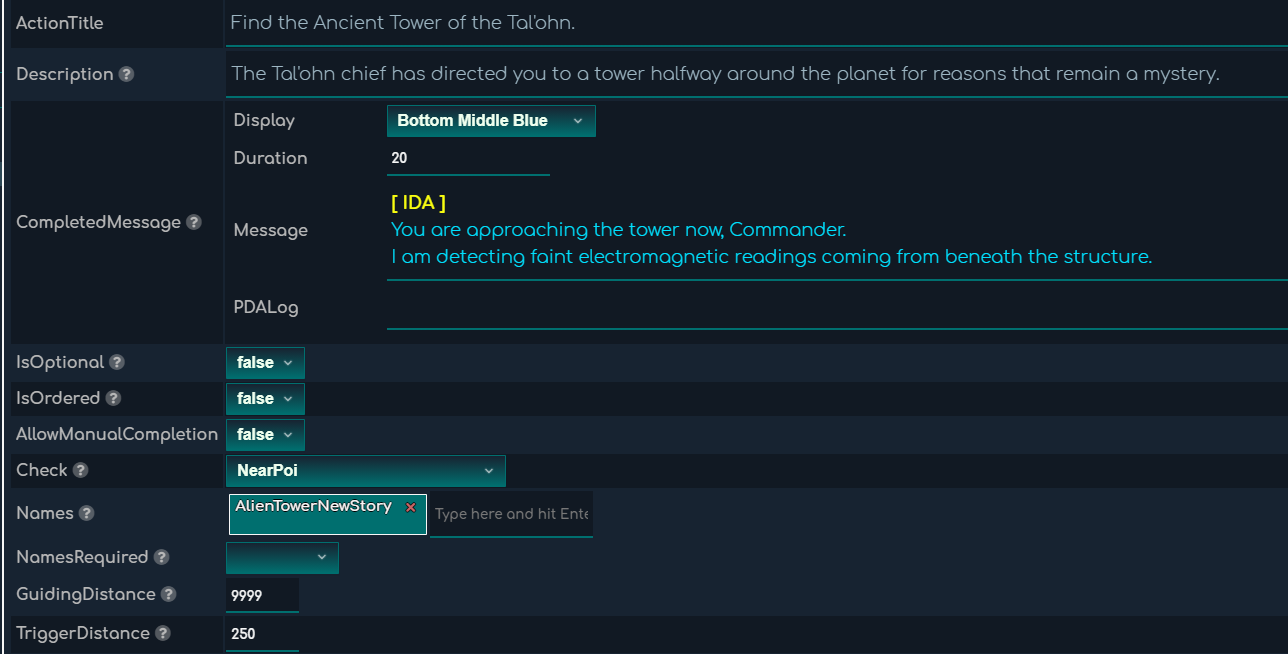
Task: Click help icon beside CompletedMessage
Action: [x=194, y=222]
